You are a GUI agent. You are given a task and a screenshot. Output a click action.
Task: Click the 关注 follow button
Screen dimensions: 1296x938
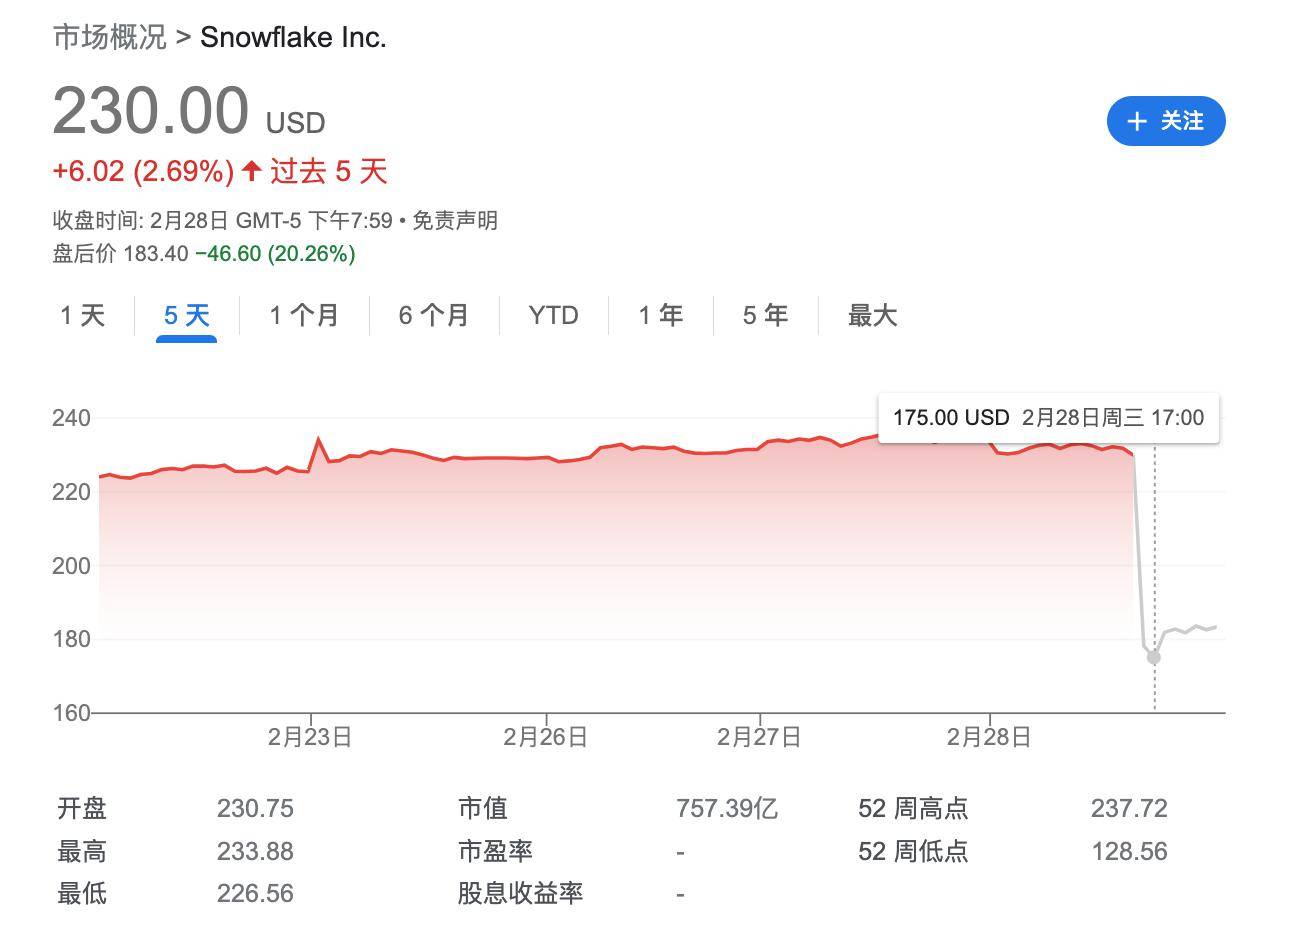[1165, 121]
